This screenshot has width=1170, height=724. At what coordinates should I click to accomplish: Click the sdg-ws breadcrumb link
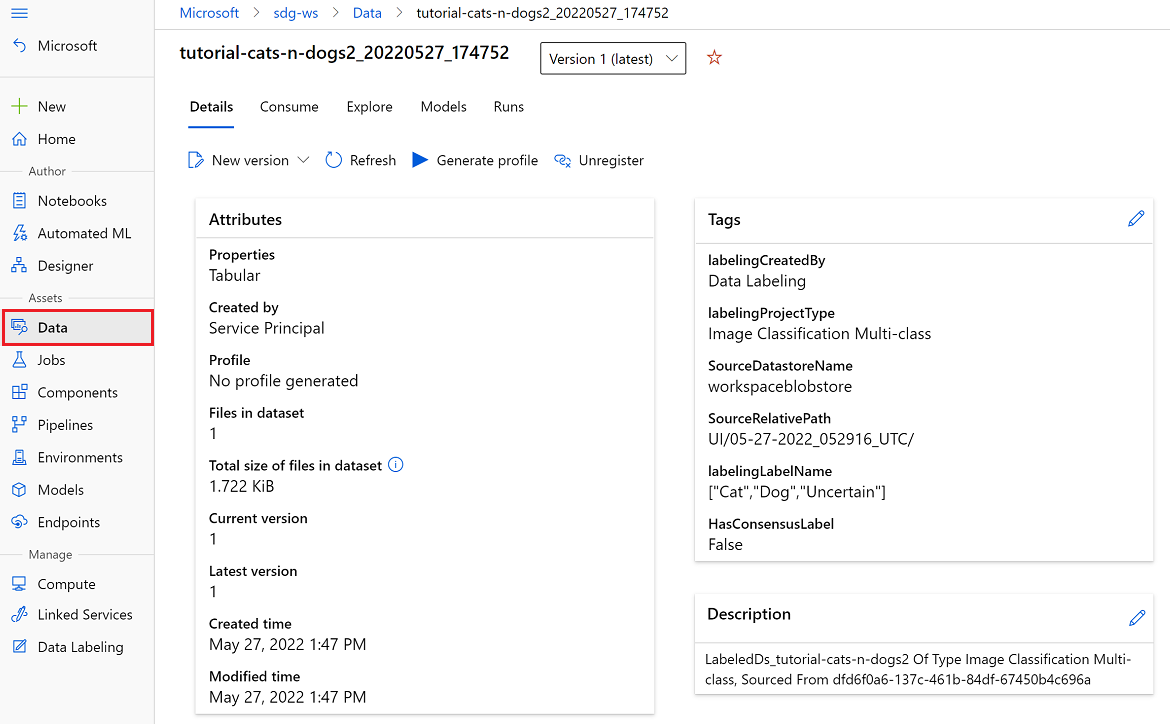(296, 13)
